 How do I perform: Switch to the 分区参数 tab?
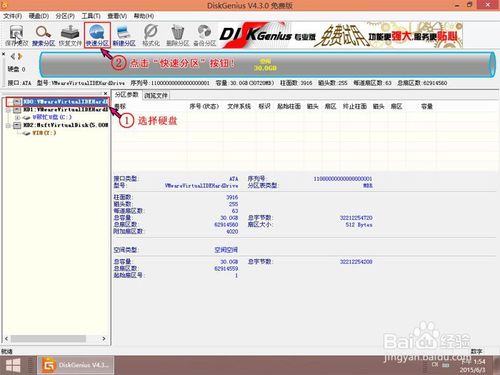click(x=127, y=95)
